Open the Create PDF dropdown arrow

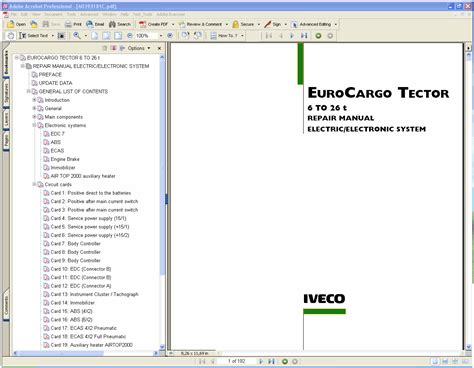point(173,24)
